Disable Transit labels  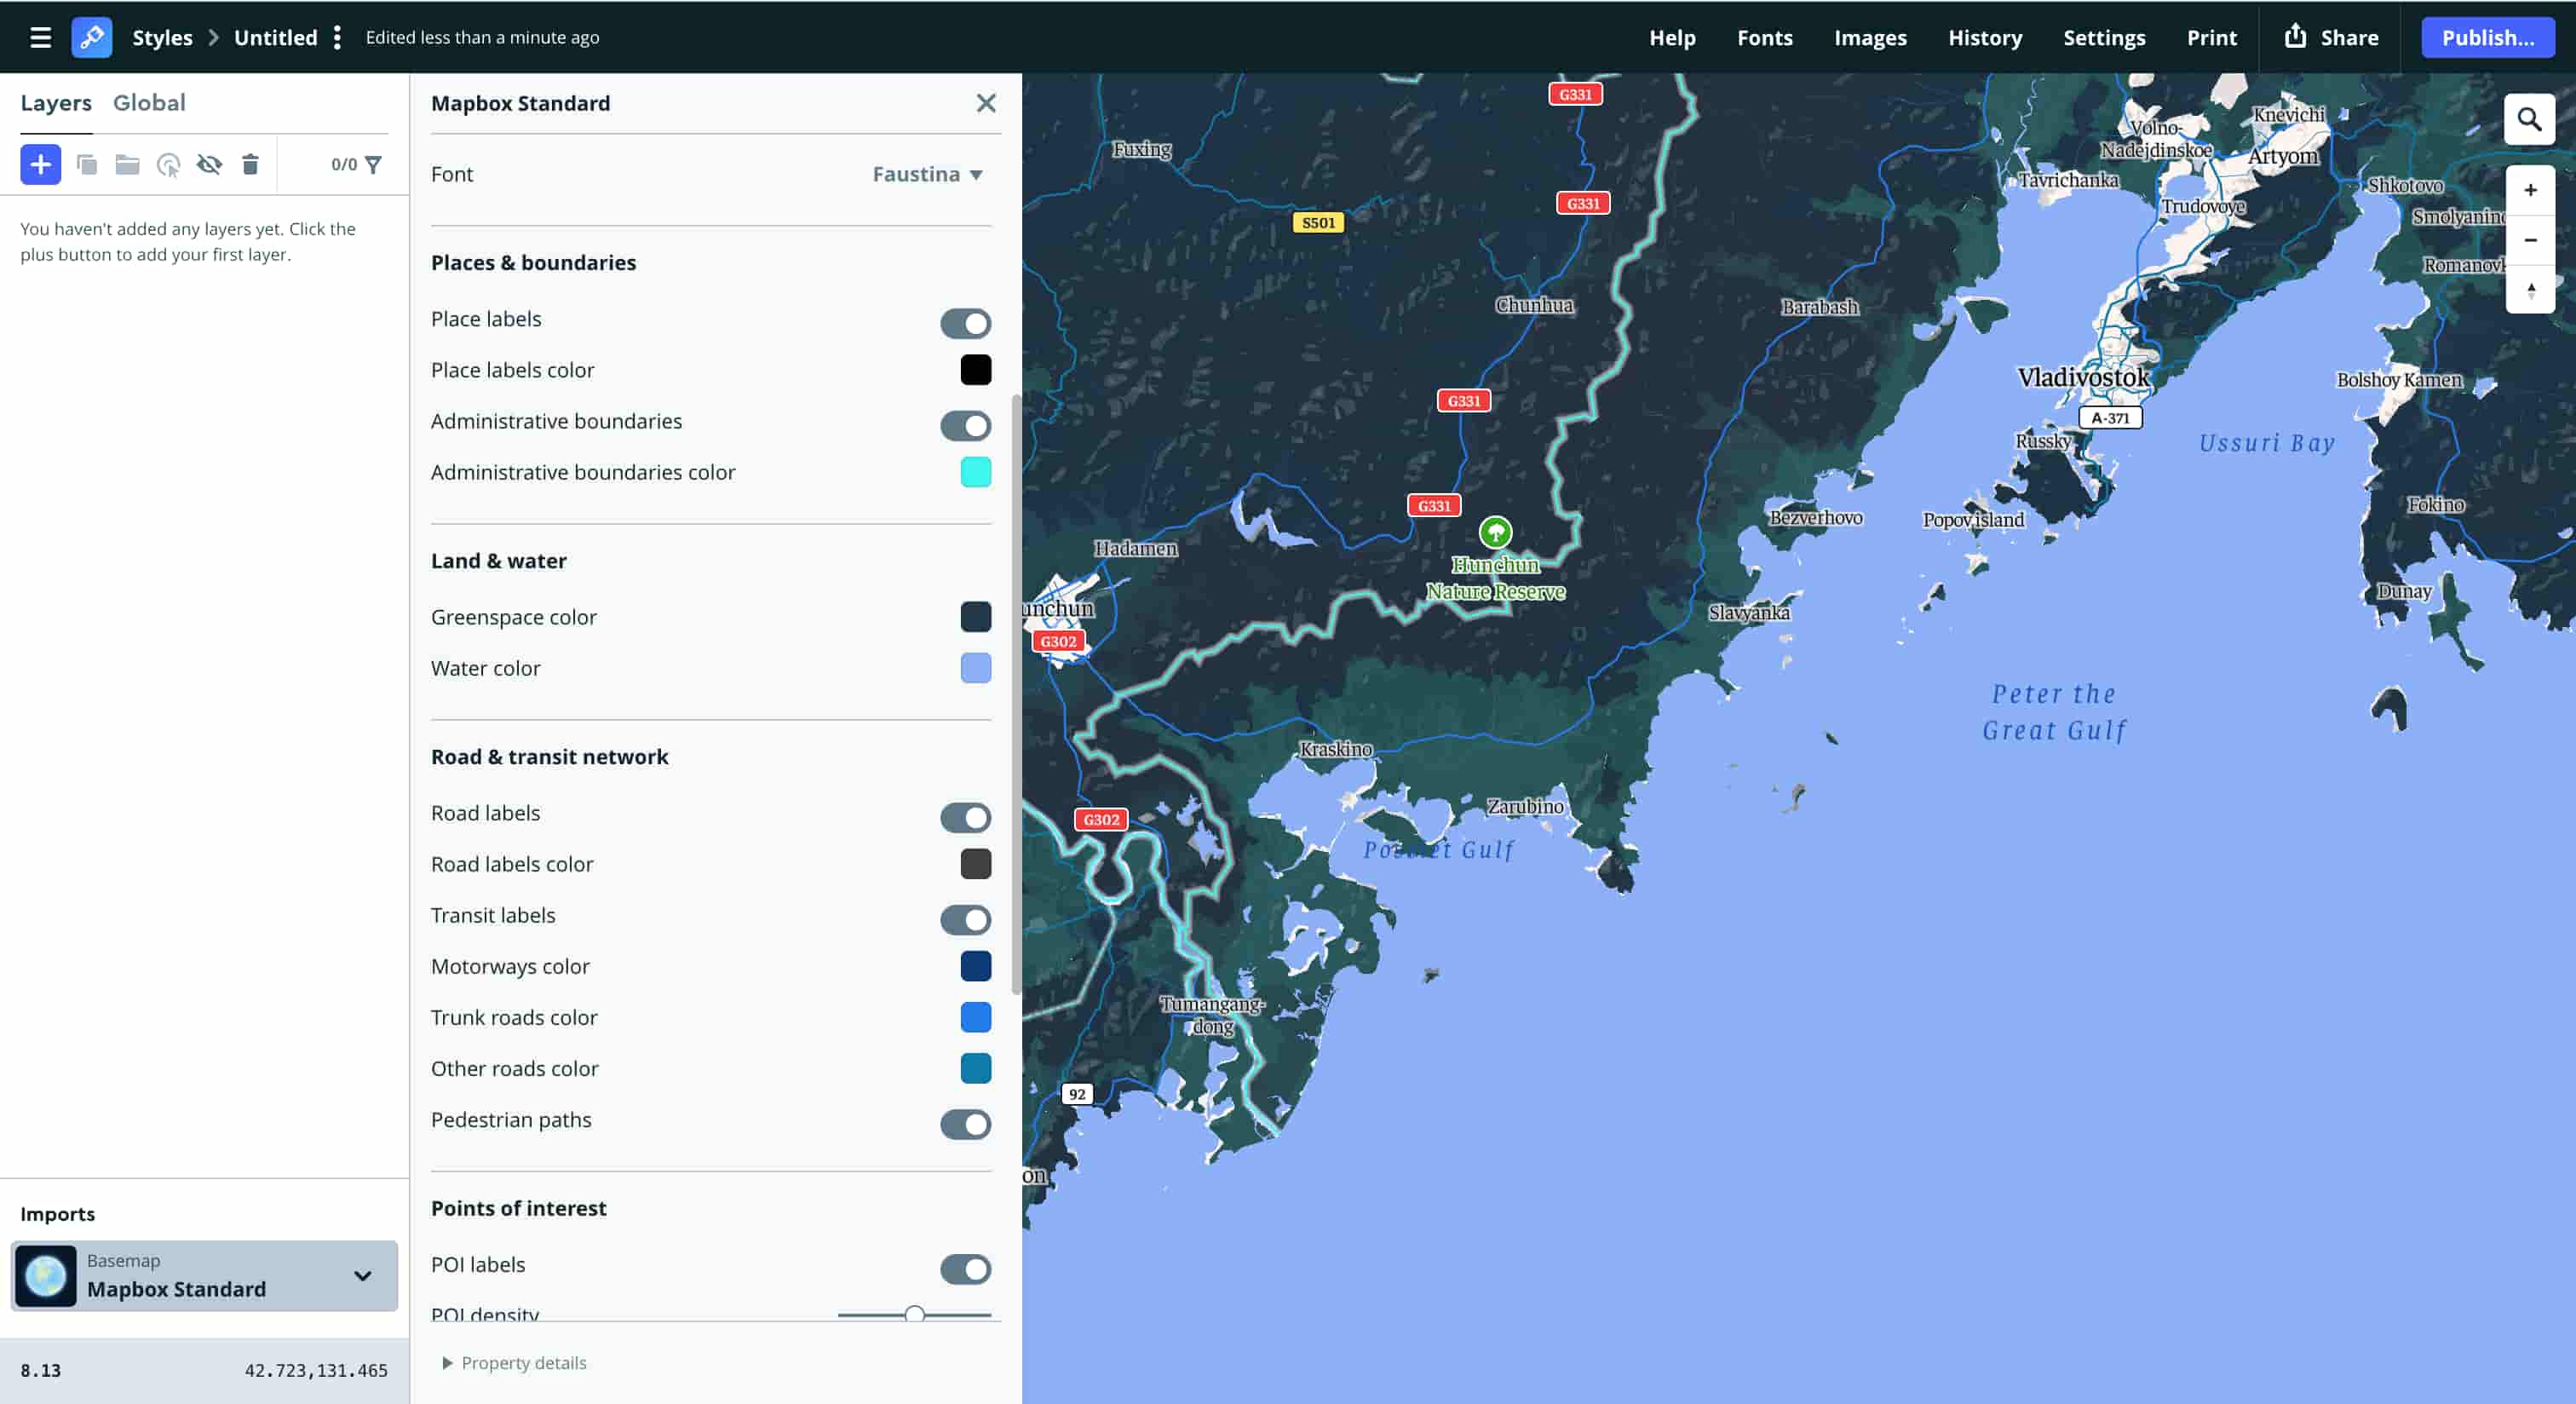click(x=966, y=920)
